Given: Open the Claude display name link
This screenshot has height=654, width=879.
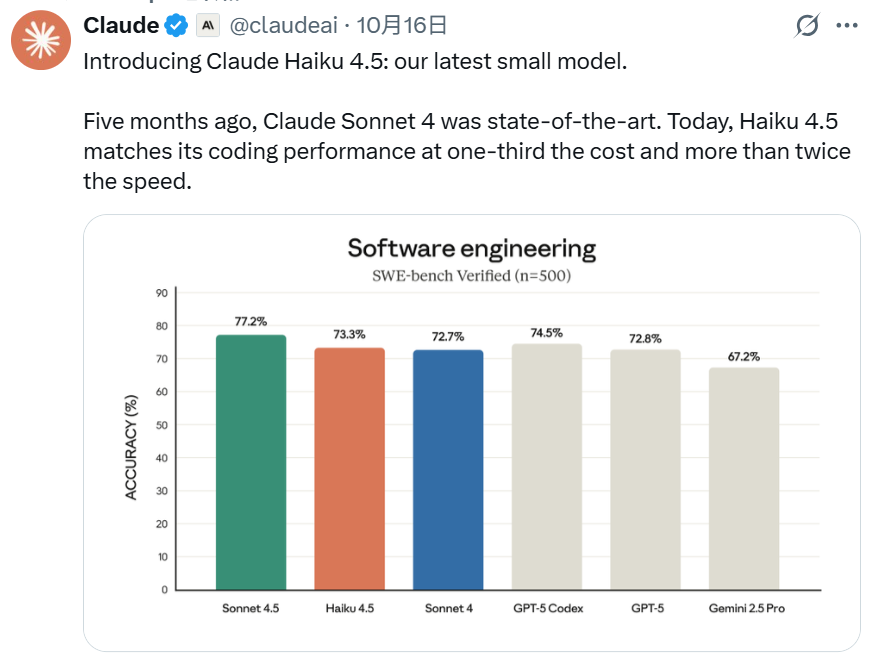Looking at the screenshot, I should (121, 26).
